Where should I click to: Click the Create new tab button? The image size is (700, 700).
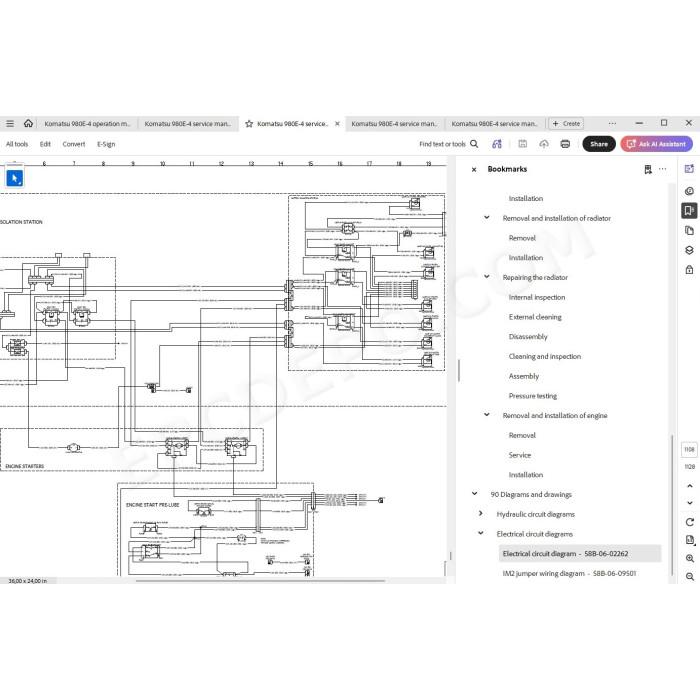(x=566, y=124)
